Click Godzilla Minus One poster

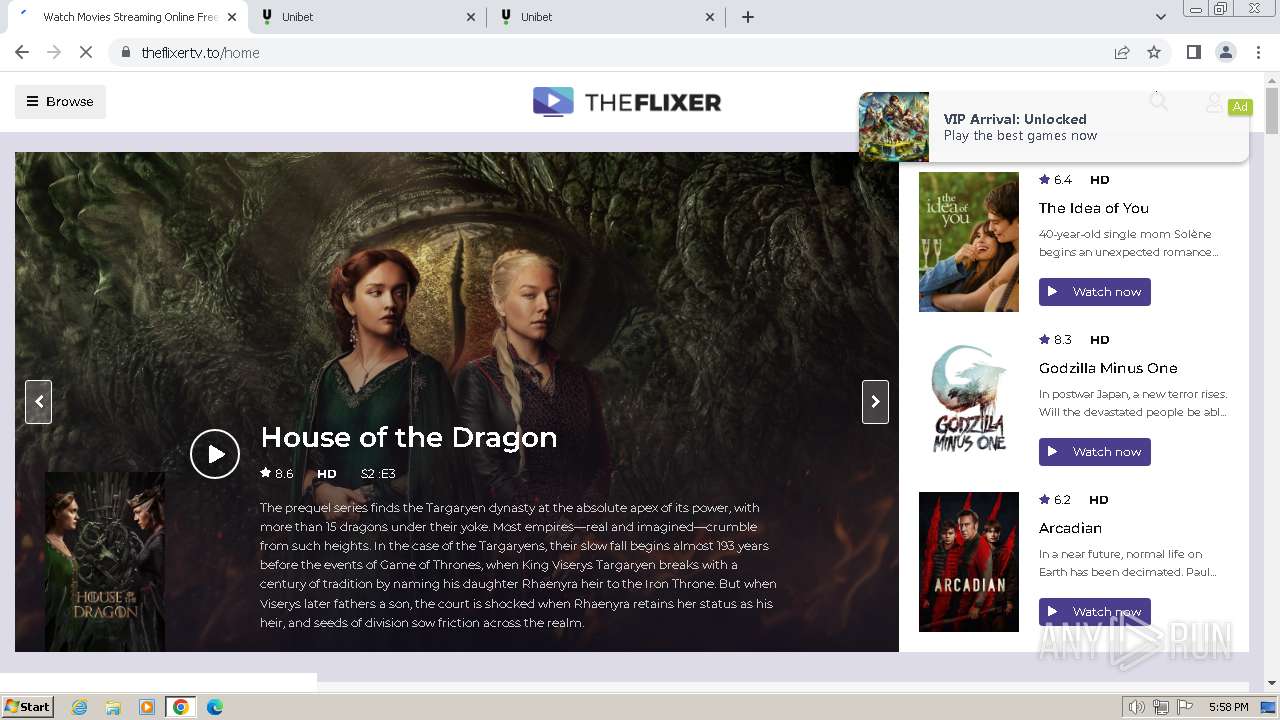point(969,402)
